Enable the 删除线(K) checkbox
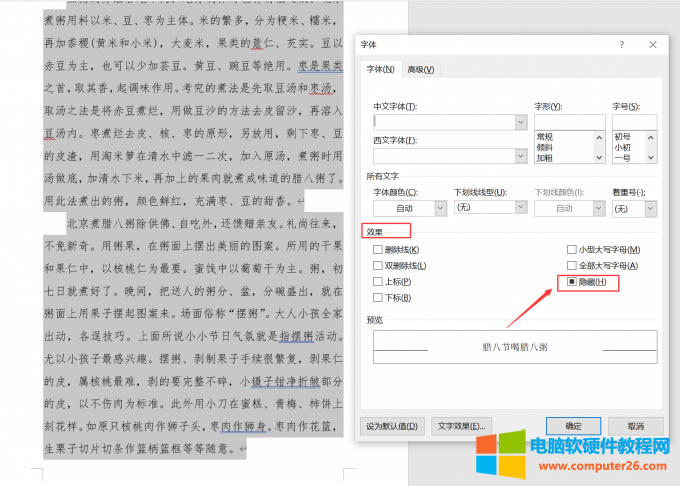This screenshot has height=486, width=680. point(378,249)
